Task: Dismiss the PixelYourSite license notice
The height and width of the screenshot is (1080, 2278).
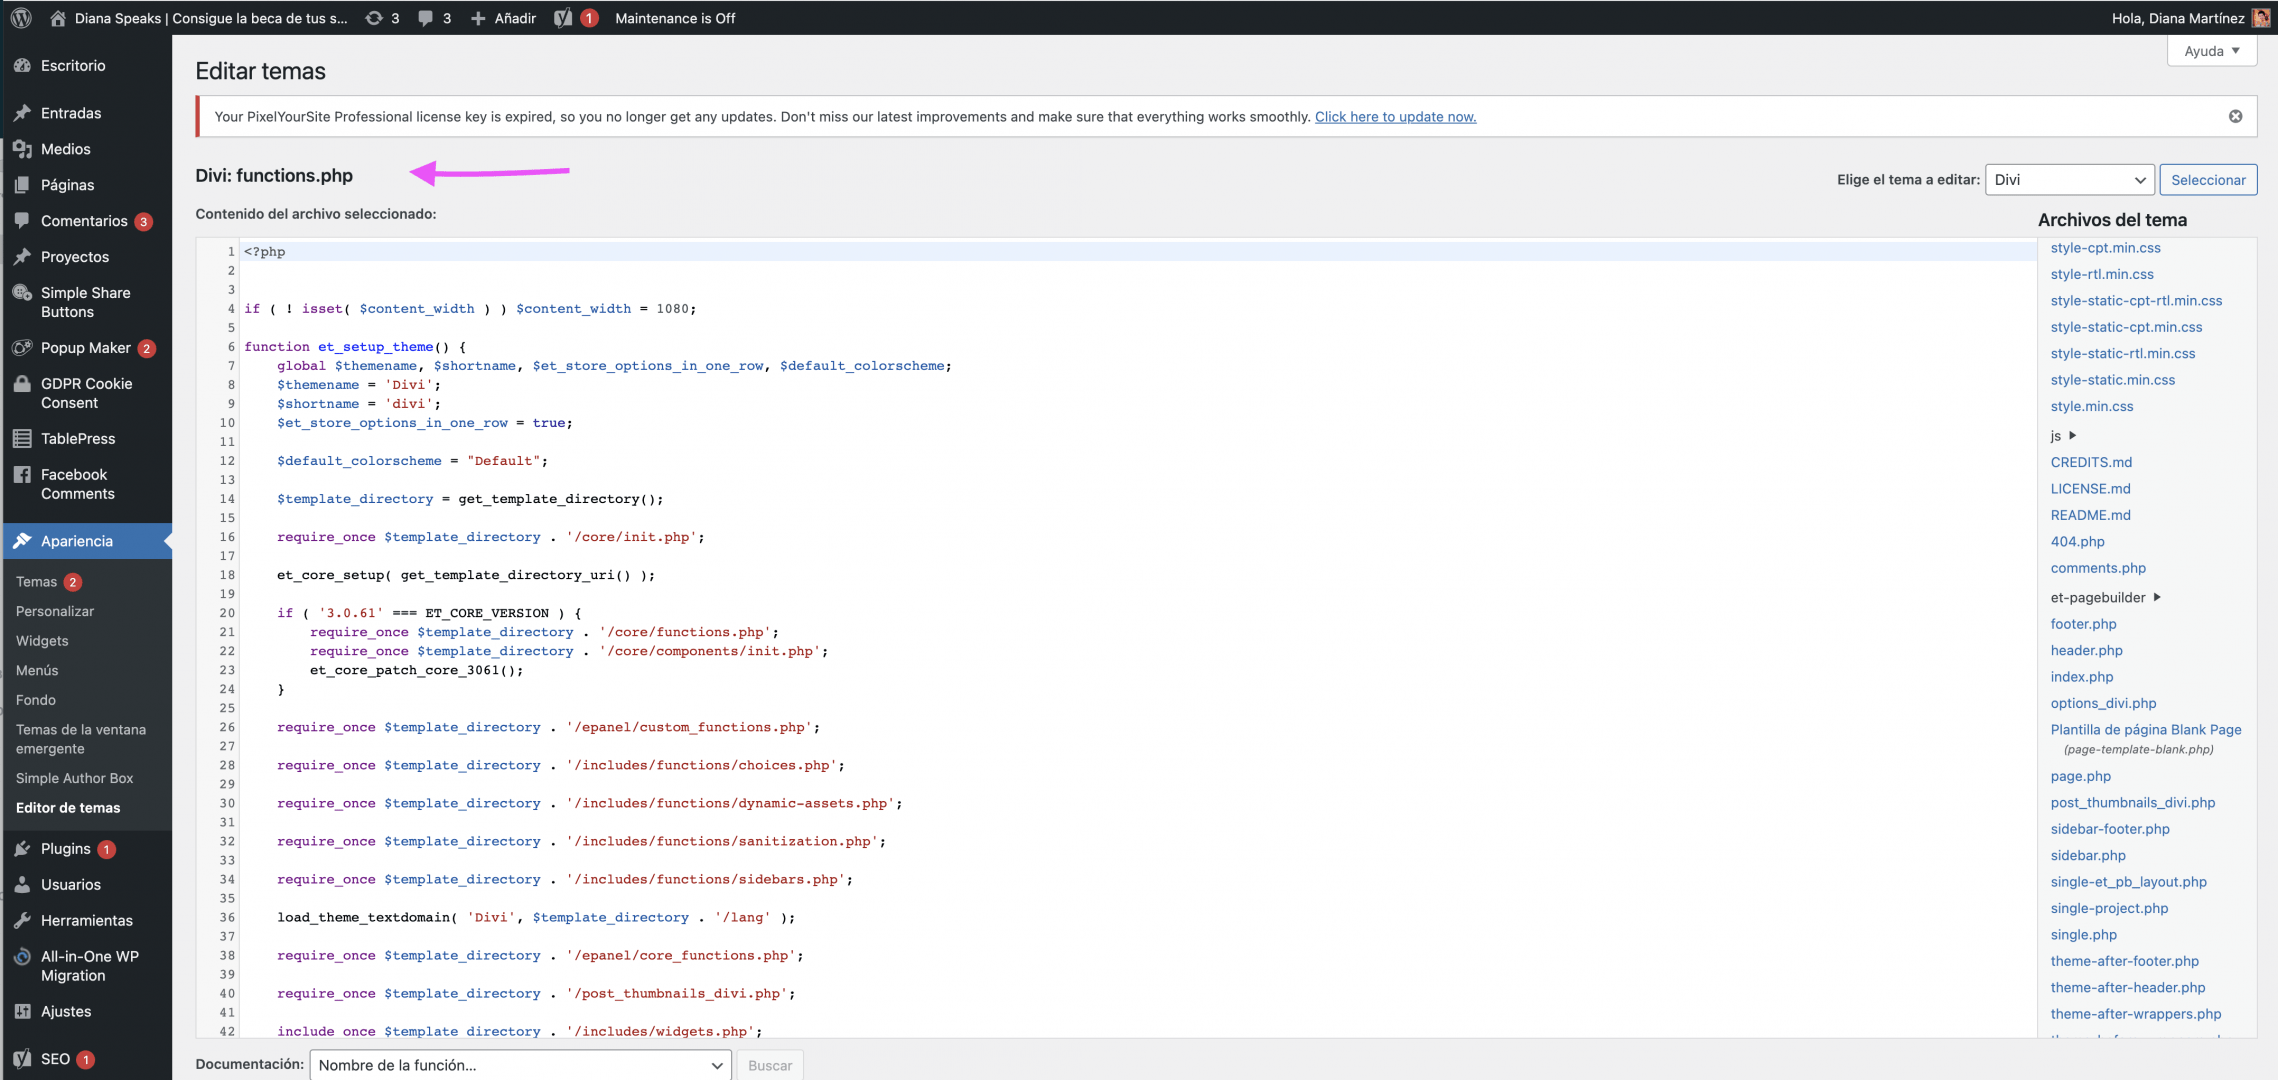Action: (x=2235, y=116)
